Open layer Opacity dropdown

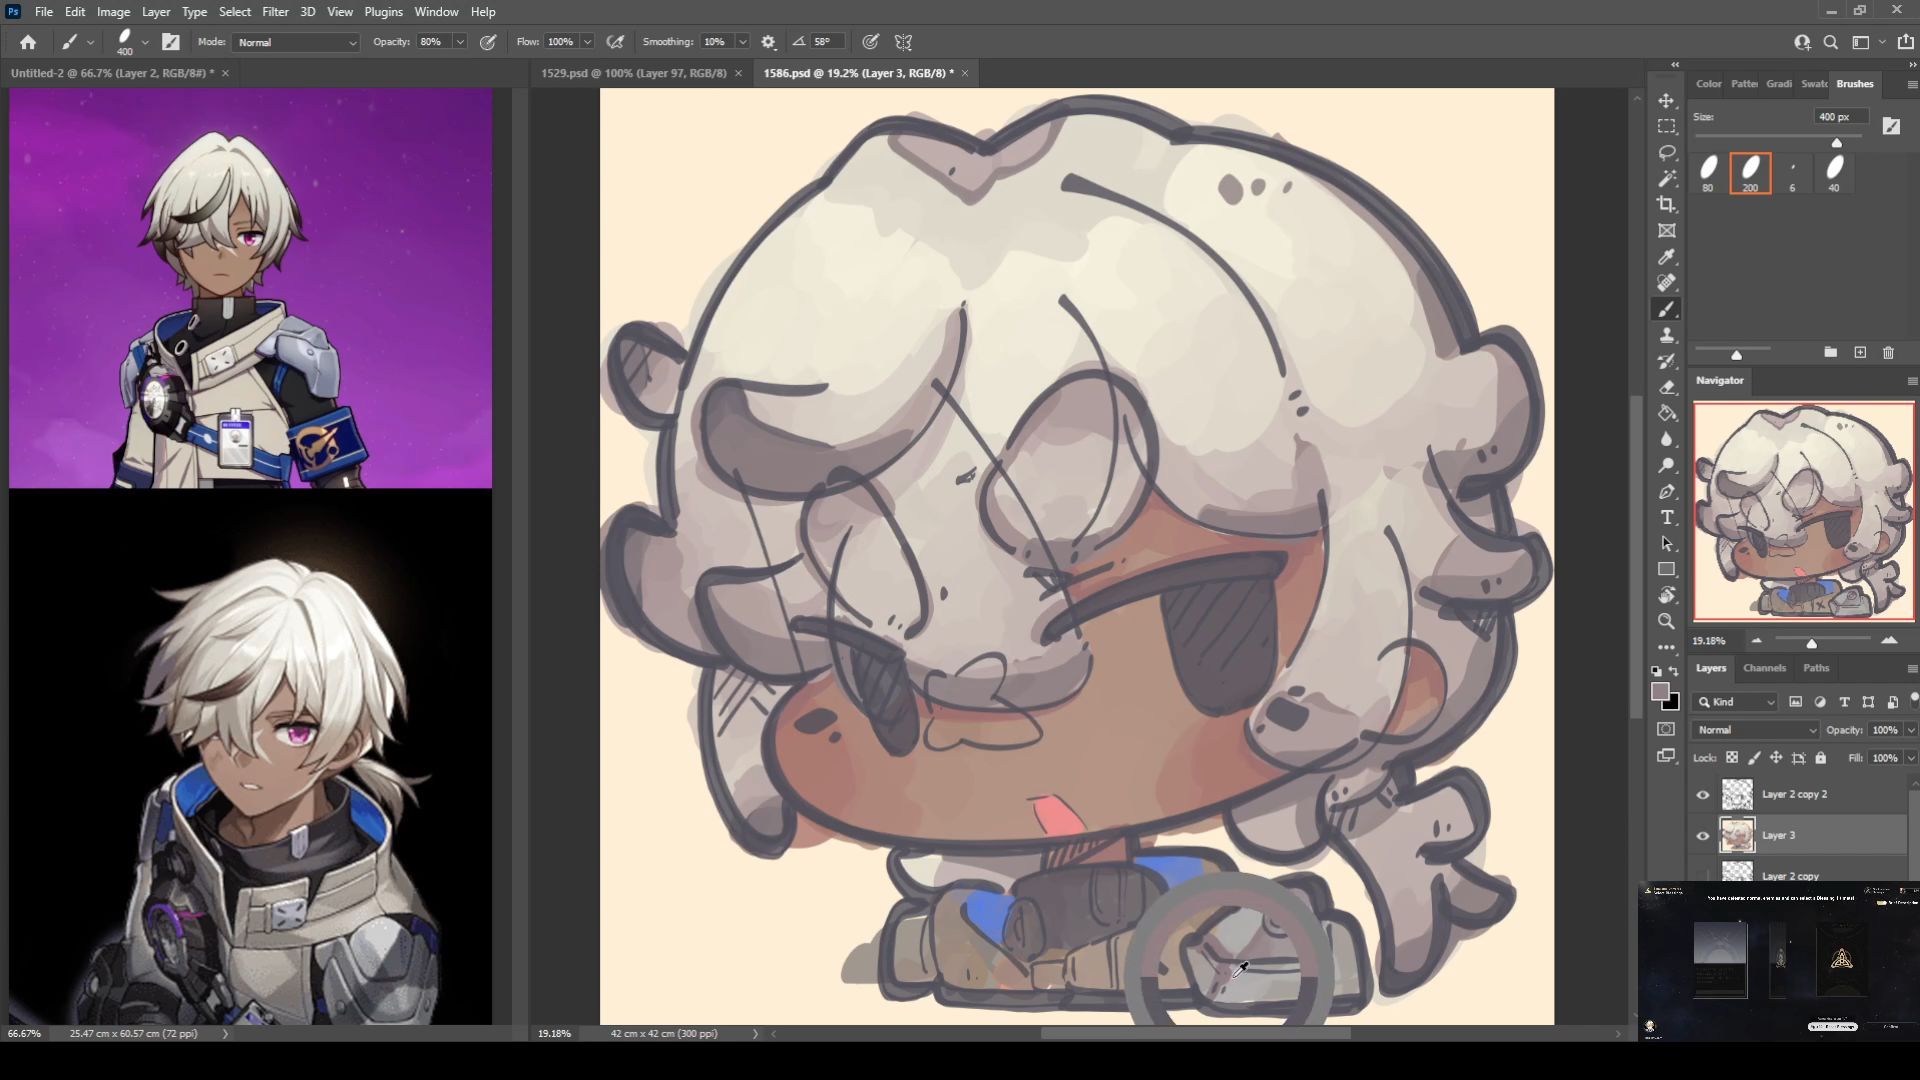1910,730
